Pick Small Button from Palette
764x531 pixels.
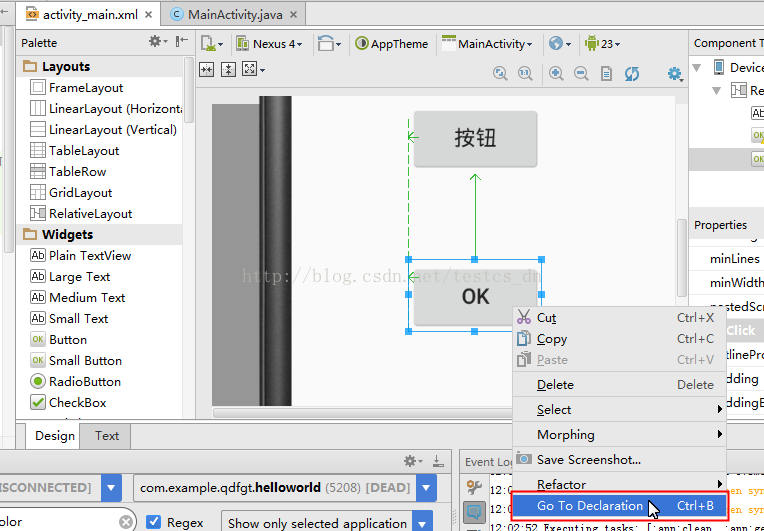pyautogui.click(x=76, y=360)
